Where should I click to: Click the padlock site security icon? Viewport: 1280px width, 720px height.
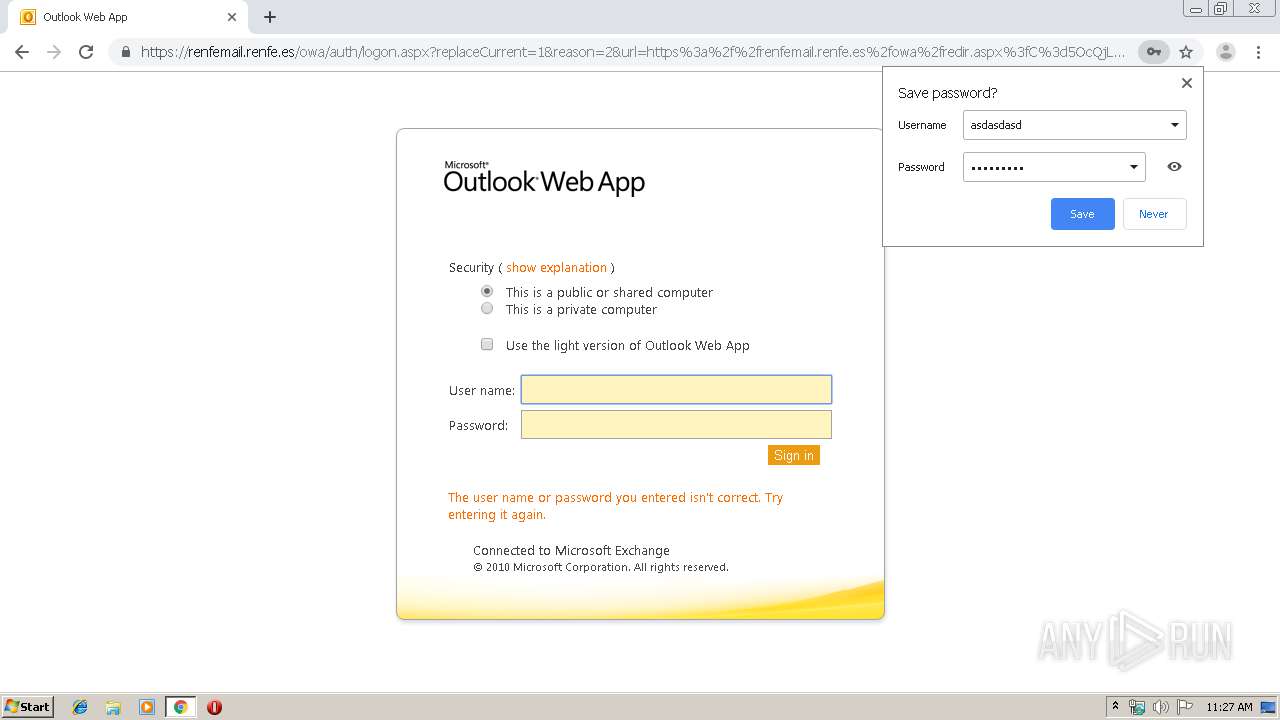[x=126, y=52]
